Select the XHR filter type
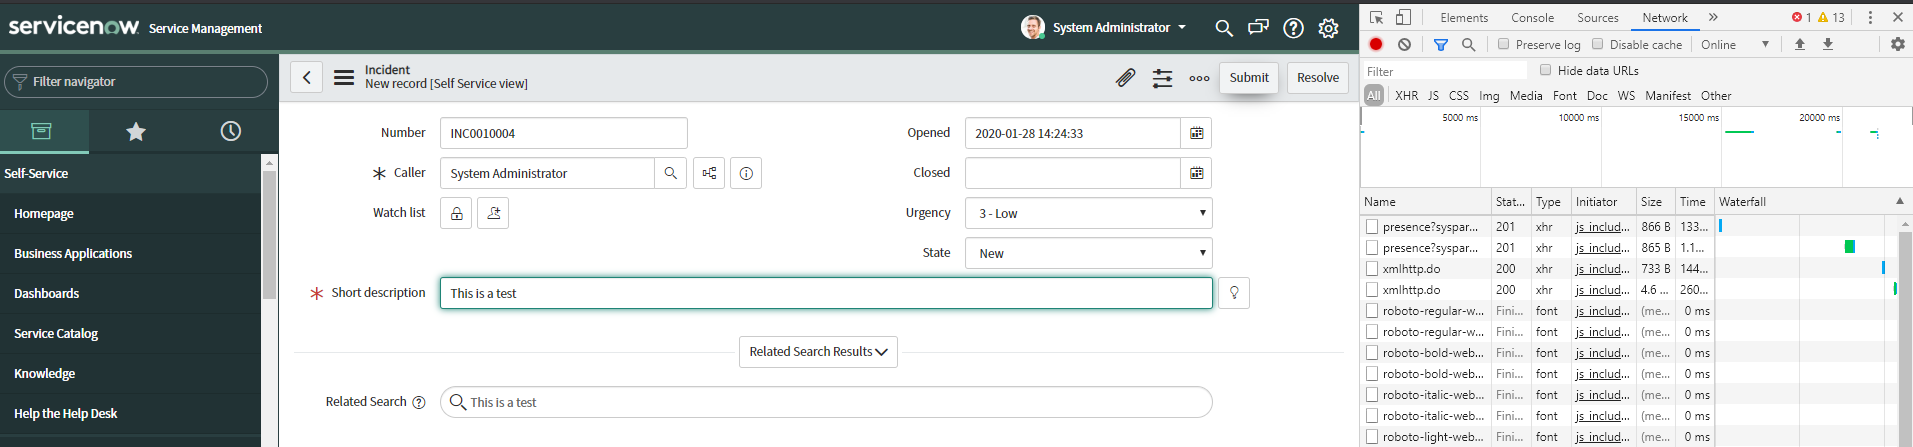Viewport: 1913px width, 447px height. tap(1406, 96)
